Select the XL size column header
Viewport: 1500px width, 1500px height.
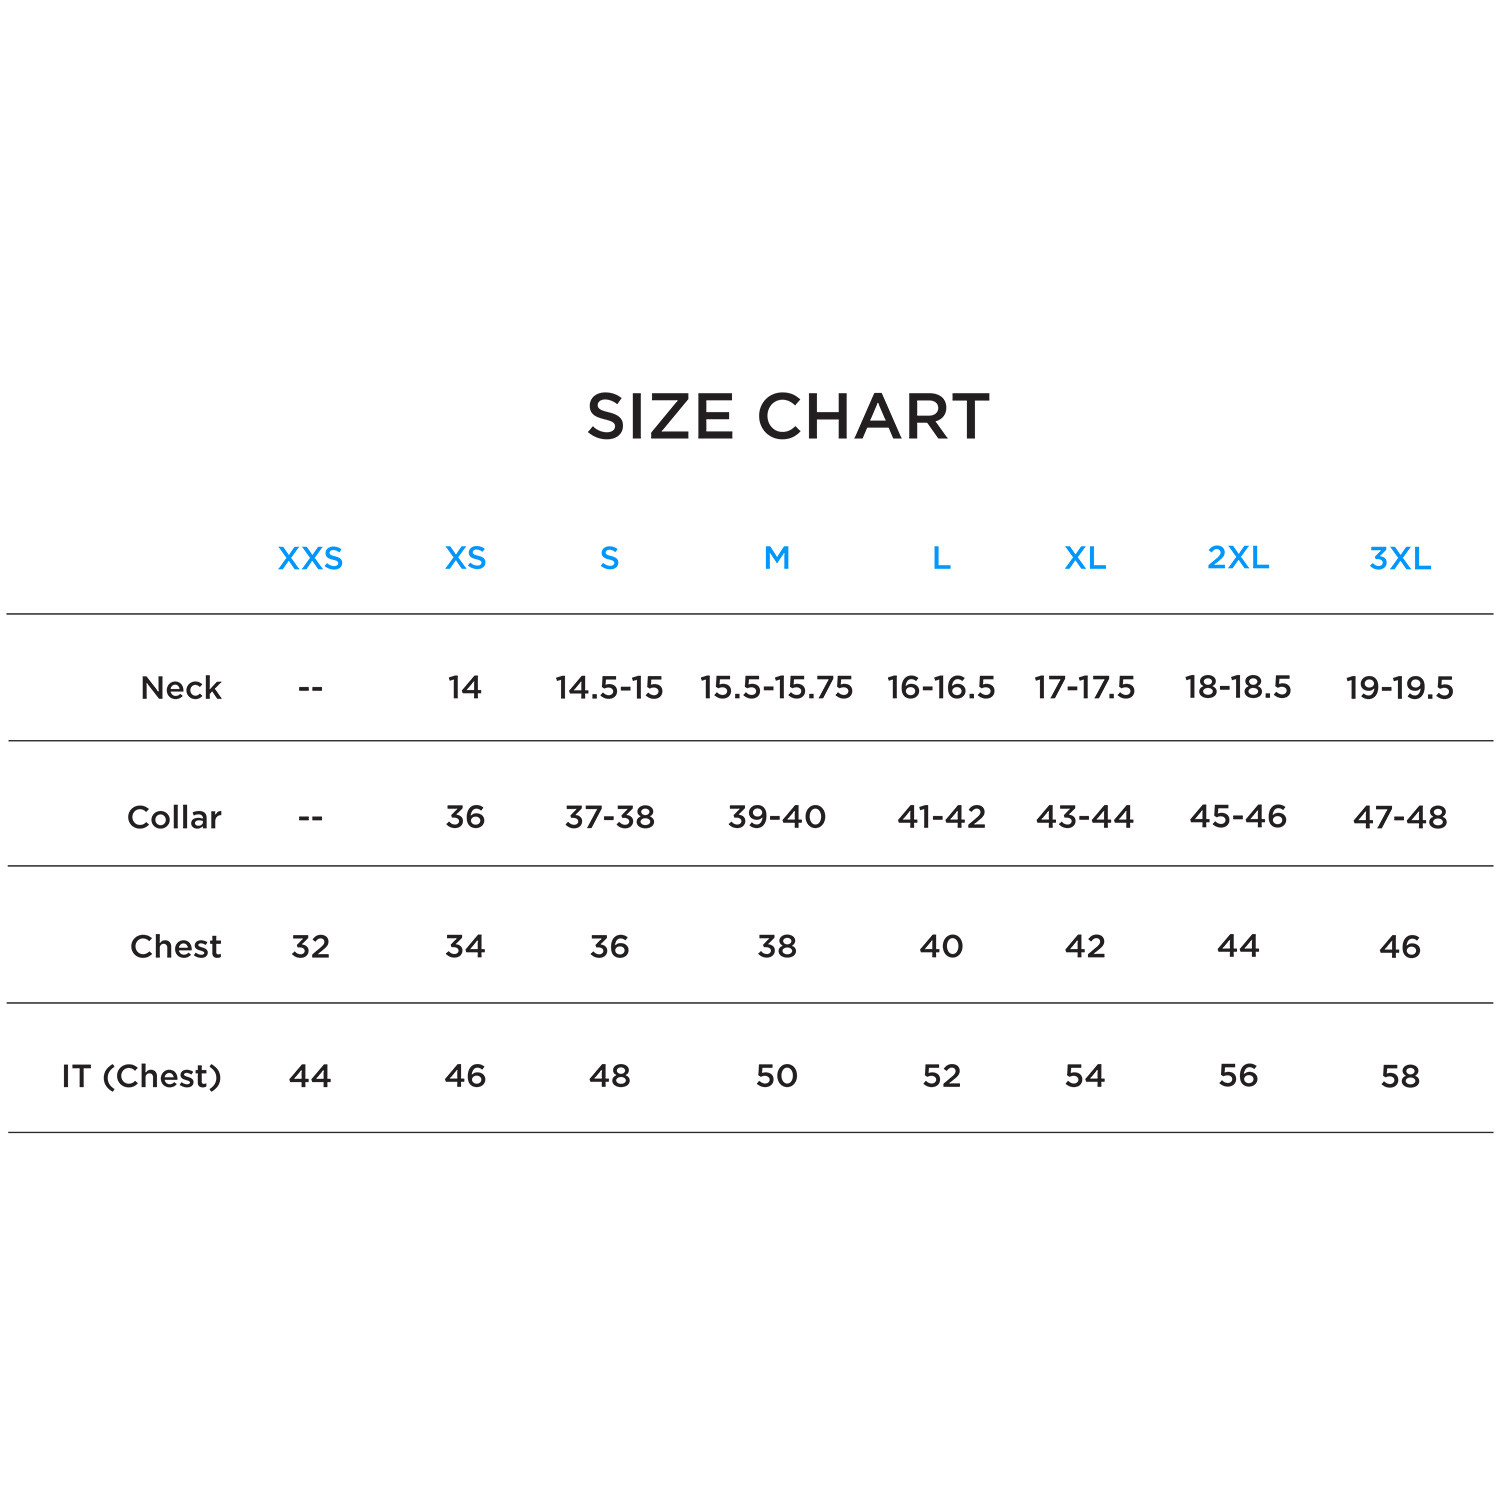(1085, 558)
